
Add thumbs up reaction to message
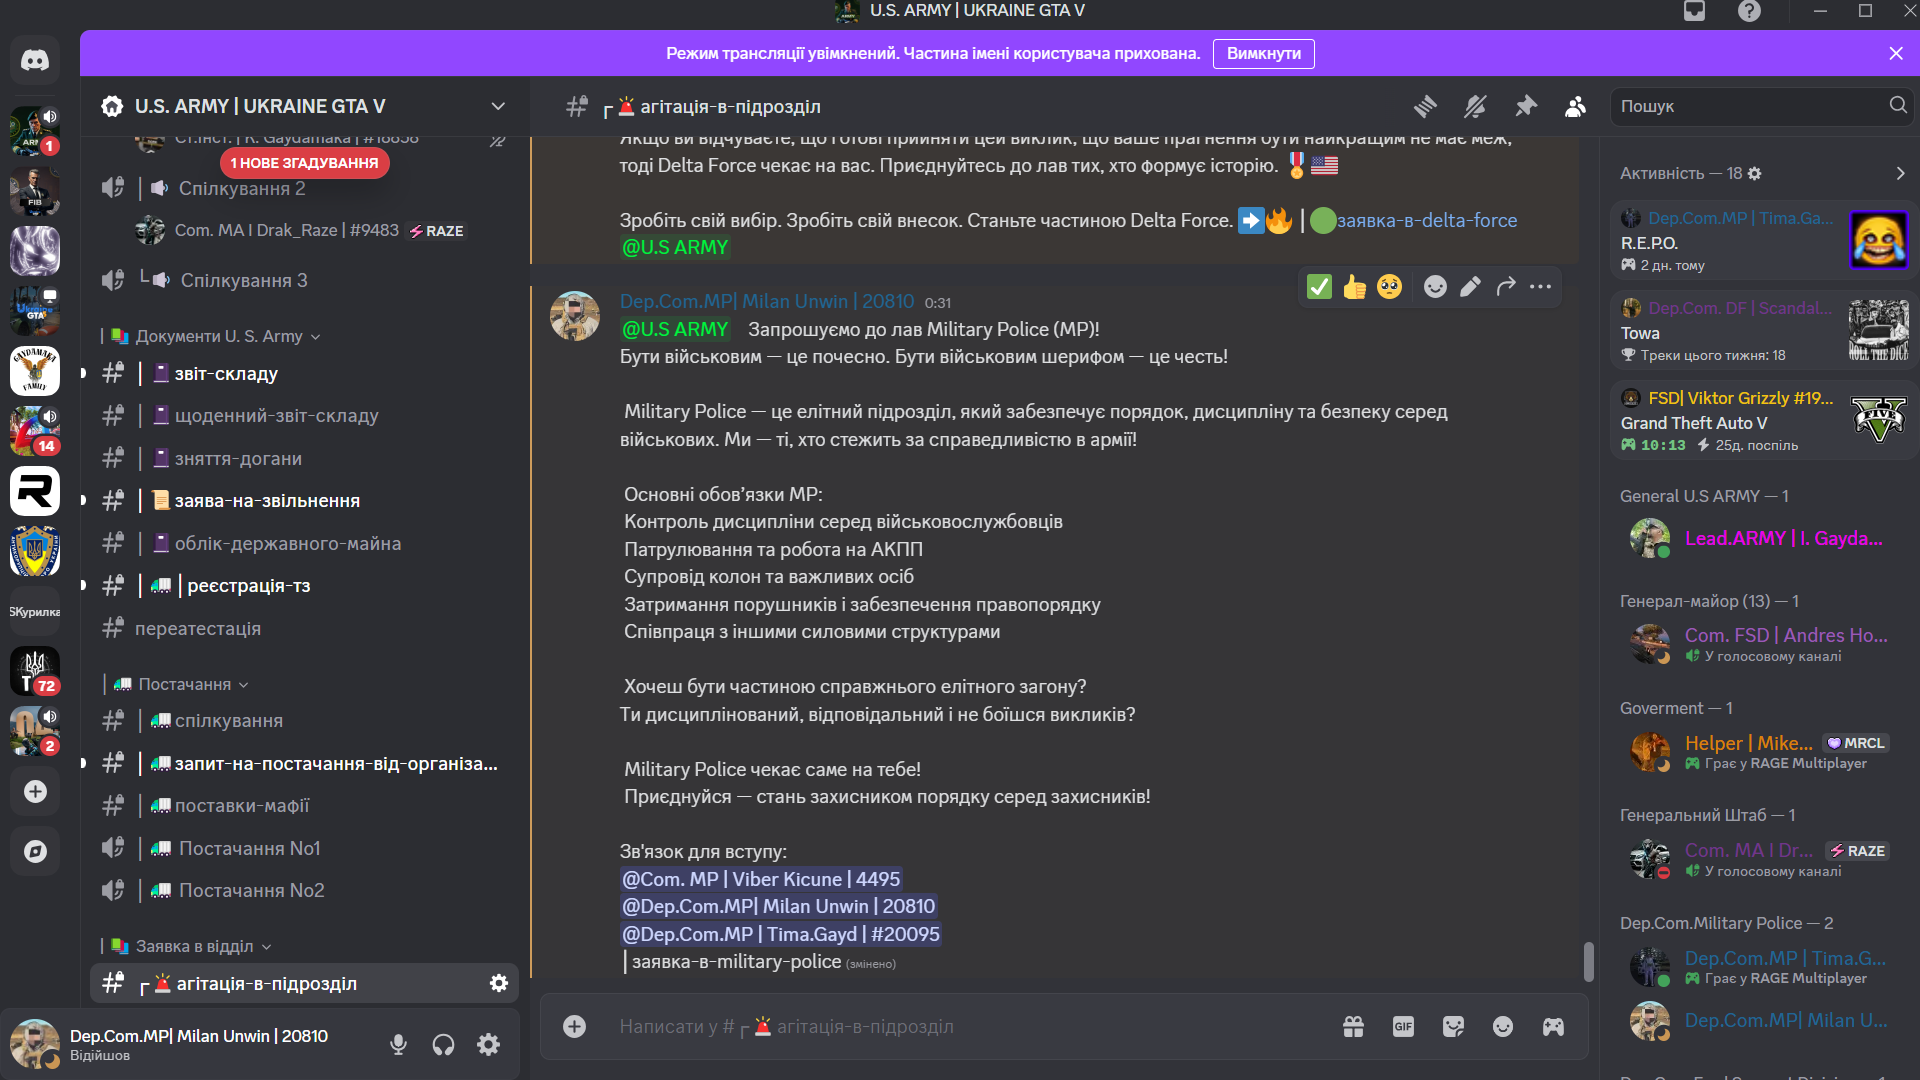1355,287
